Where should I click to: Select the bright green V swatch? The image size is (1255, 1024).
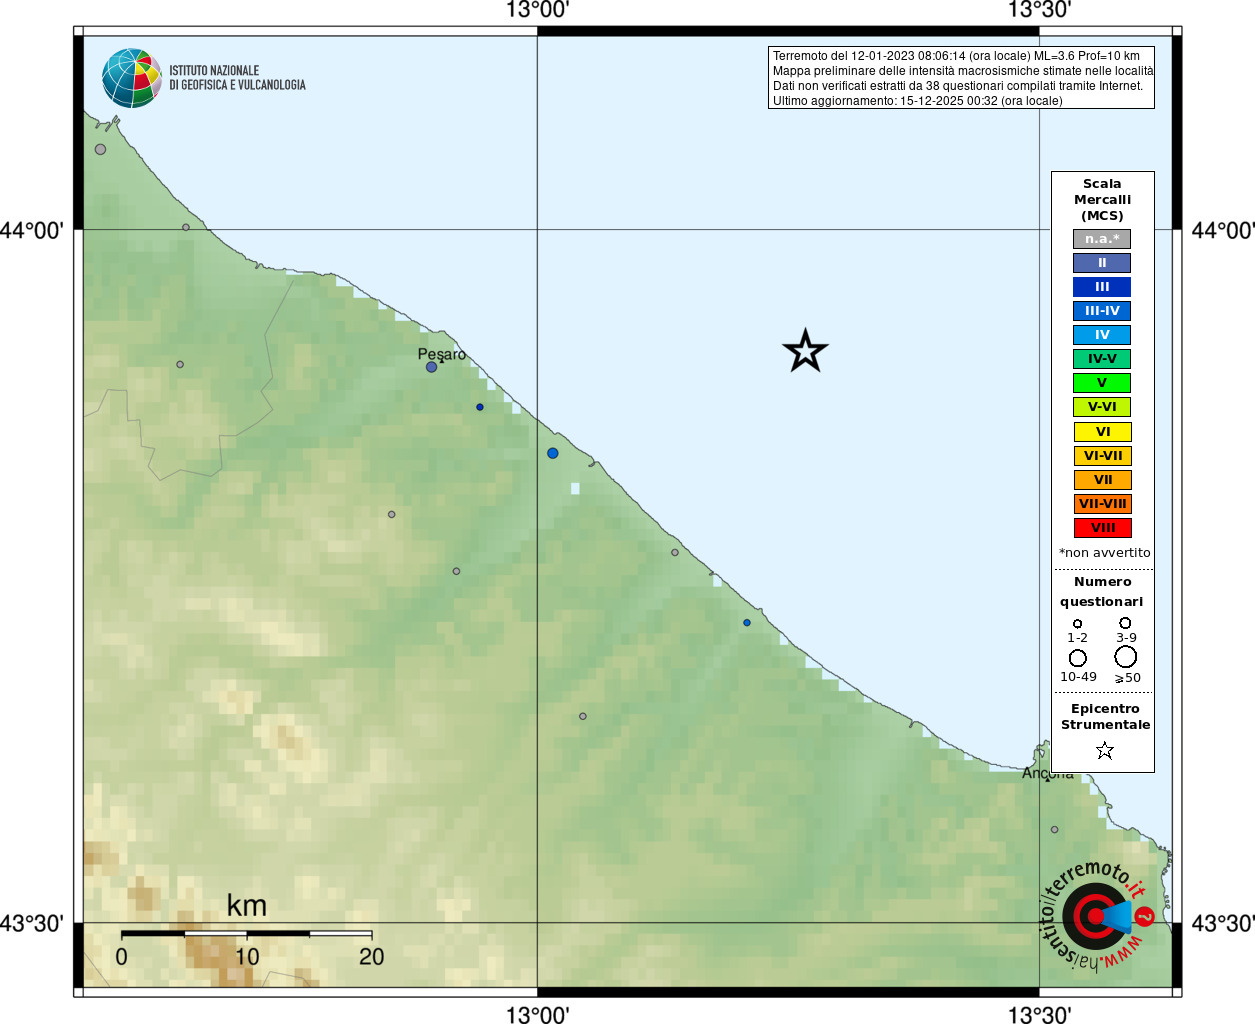[x=1102, y=383]
